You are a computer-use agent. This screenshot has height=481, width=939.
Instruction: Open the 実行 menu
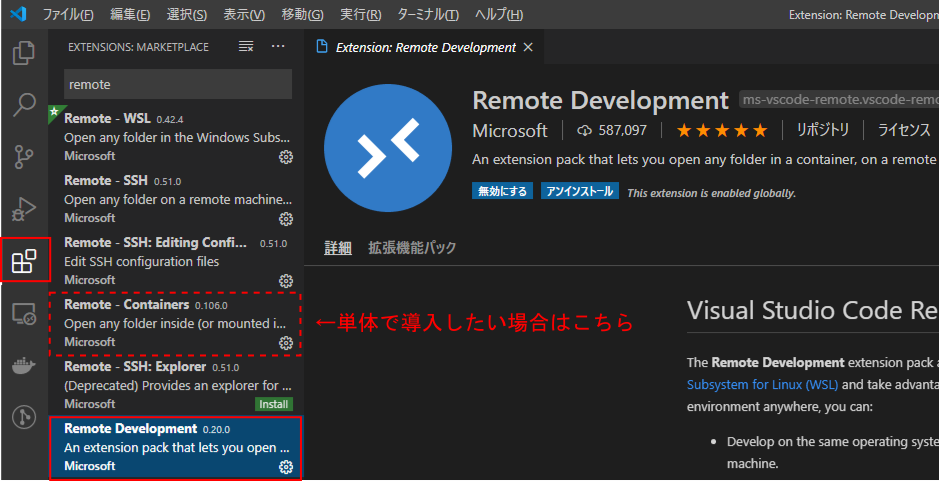tap(360, 14)
